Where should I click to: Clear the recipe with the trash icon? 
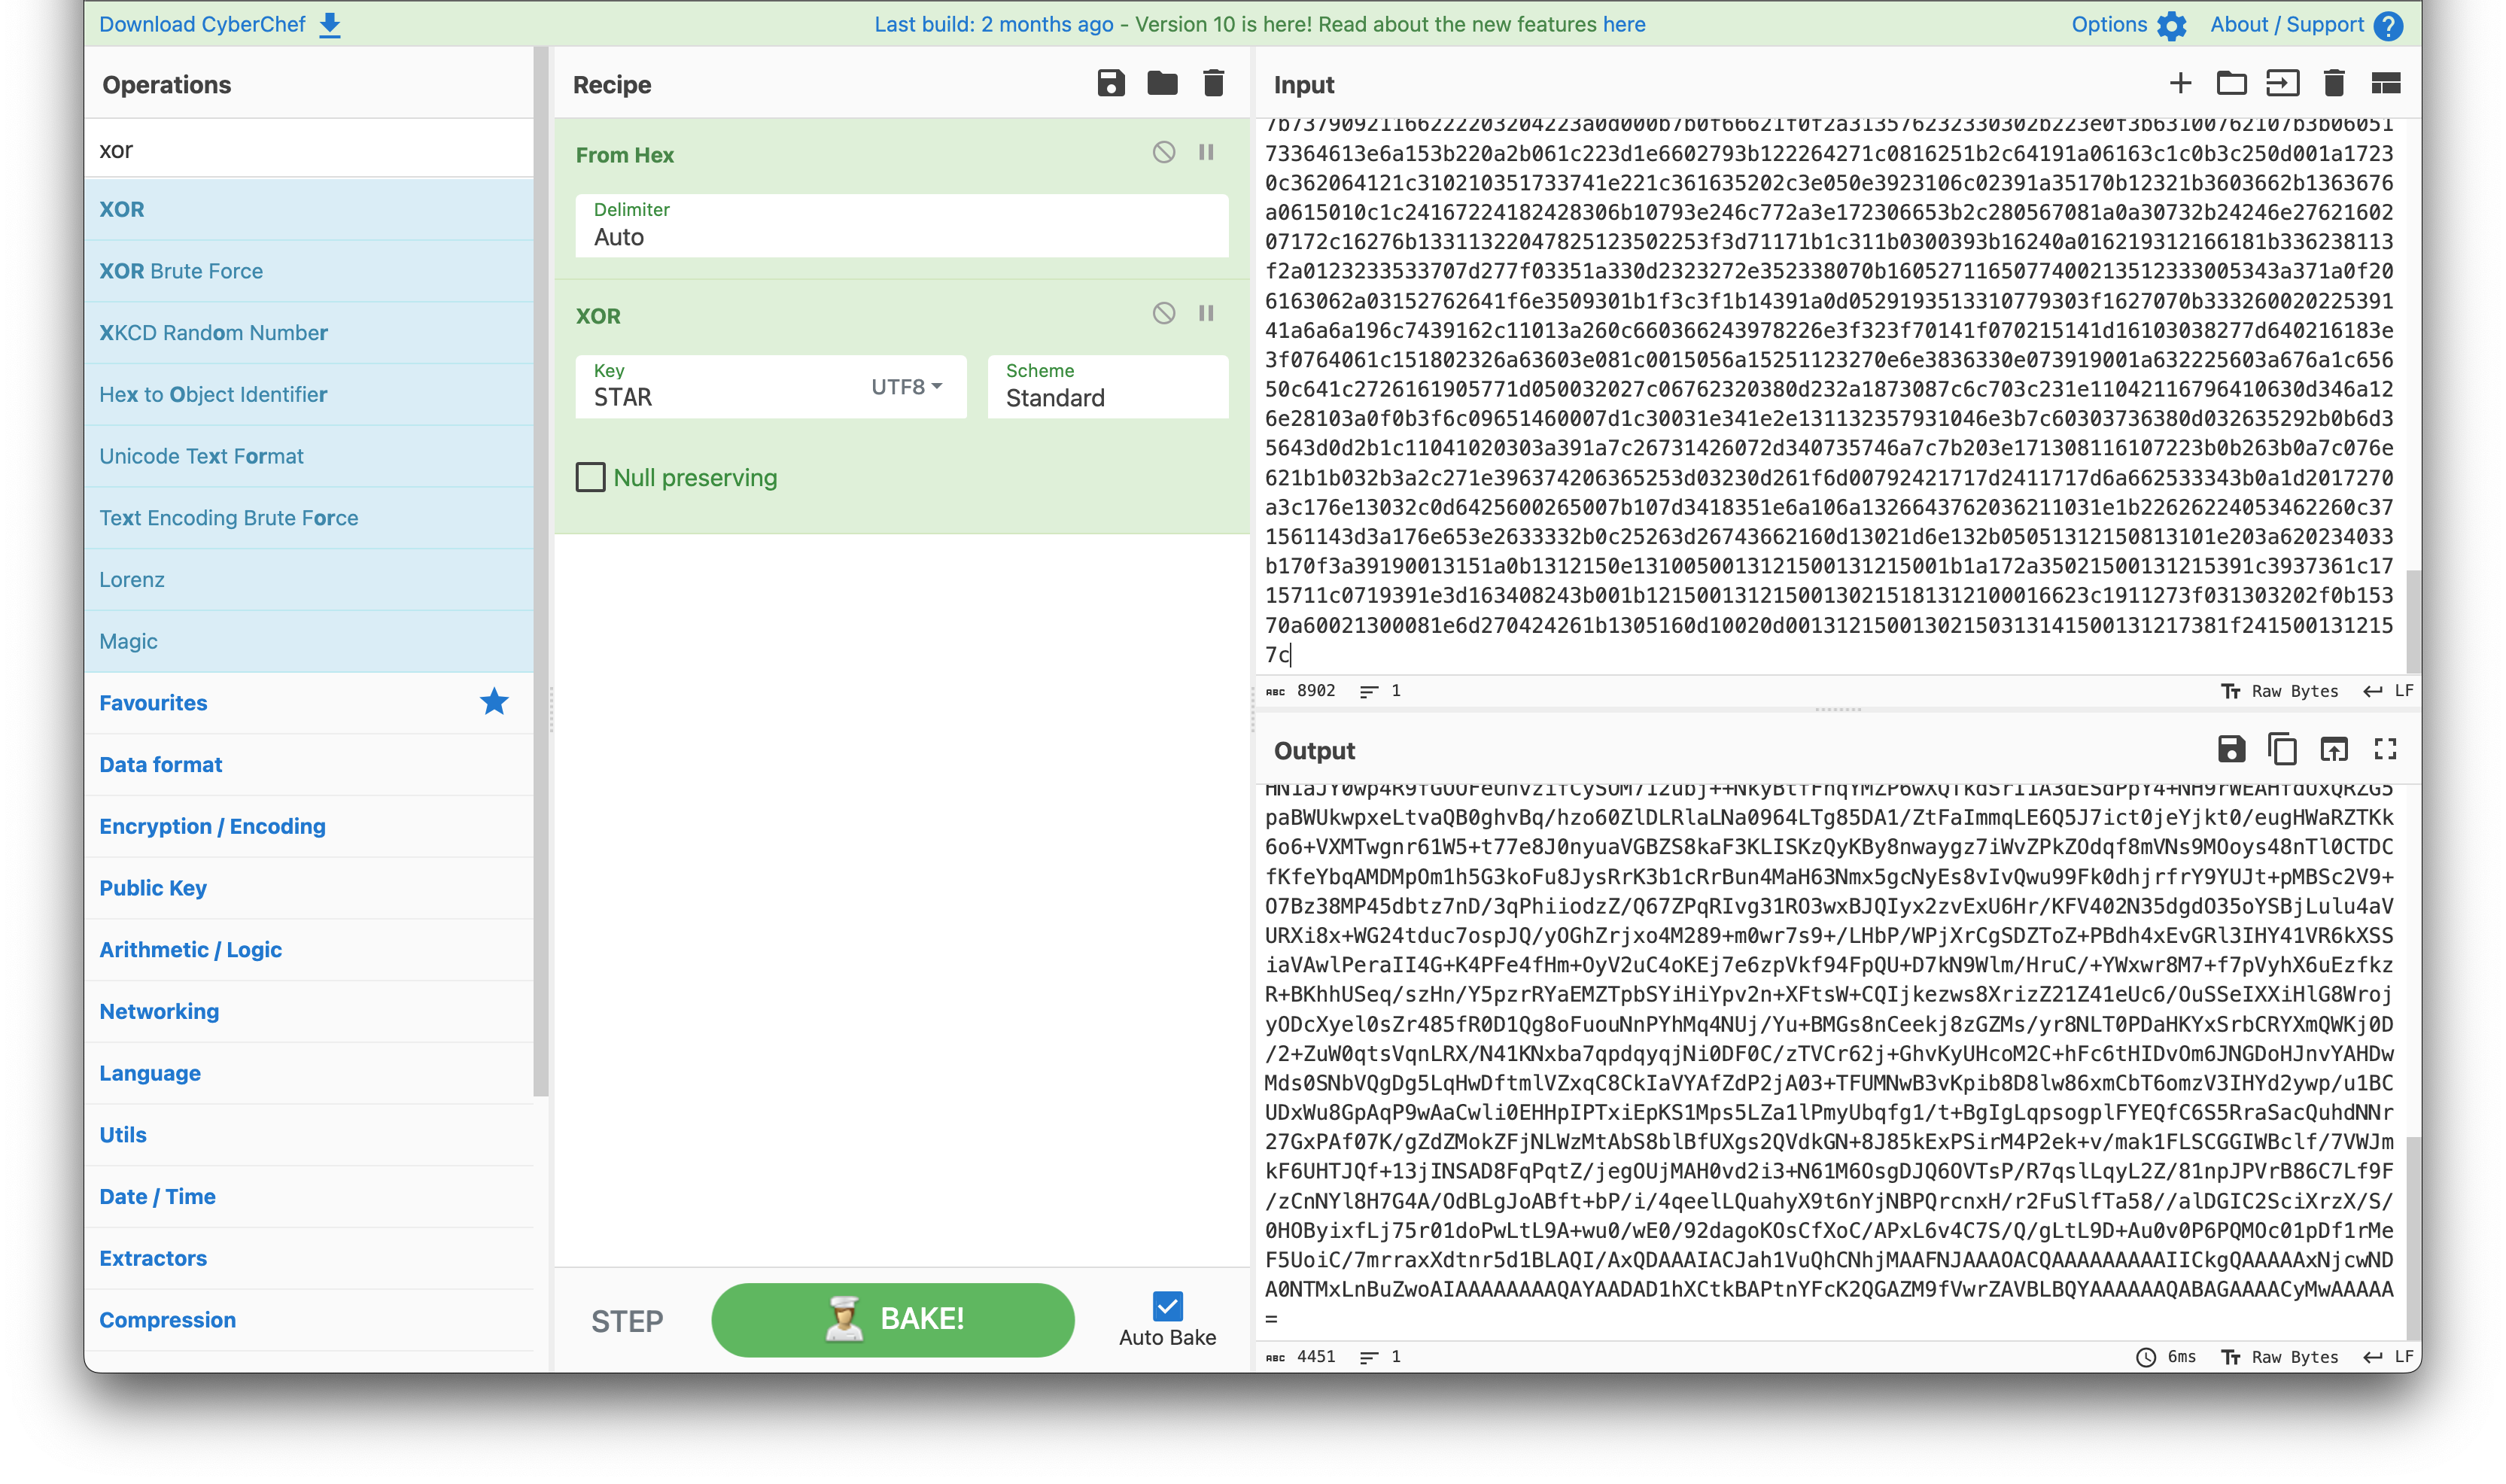1213,83
